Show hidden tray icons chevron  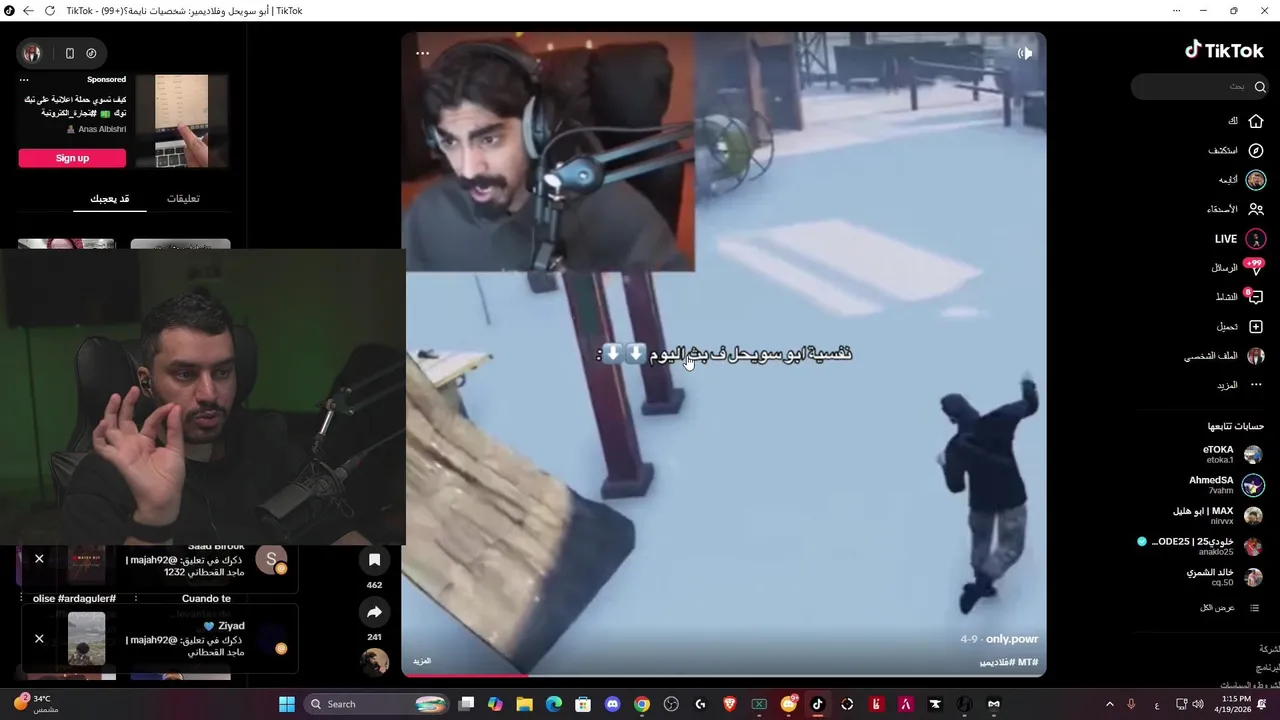[x=1109, y=704]
